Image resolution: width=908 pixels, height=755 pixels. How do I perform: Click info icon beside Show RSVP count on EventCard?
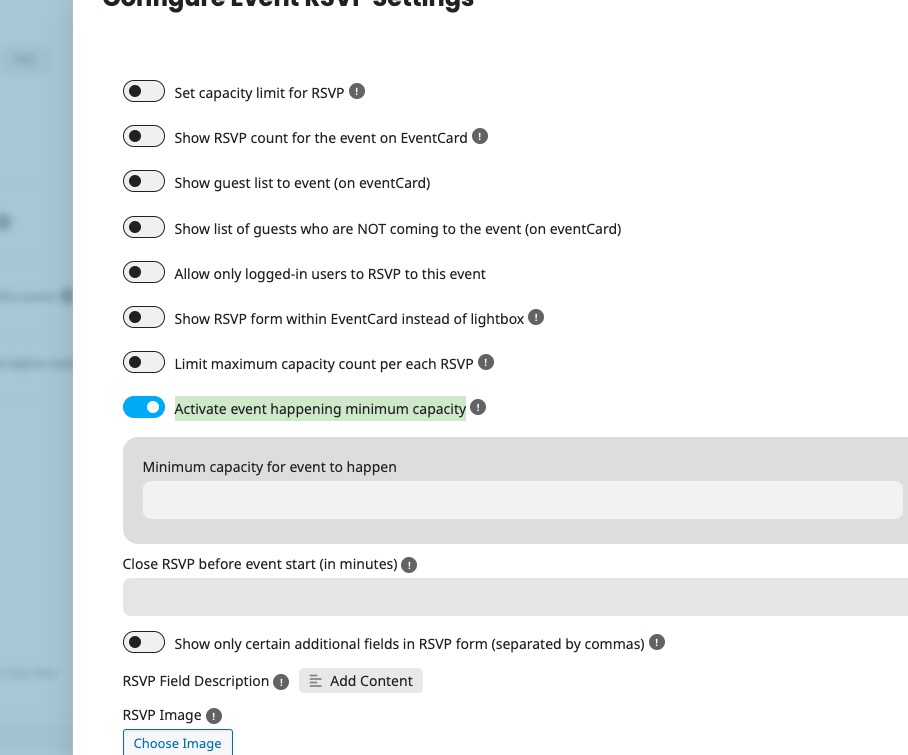pos(480,137)
